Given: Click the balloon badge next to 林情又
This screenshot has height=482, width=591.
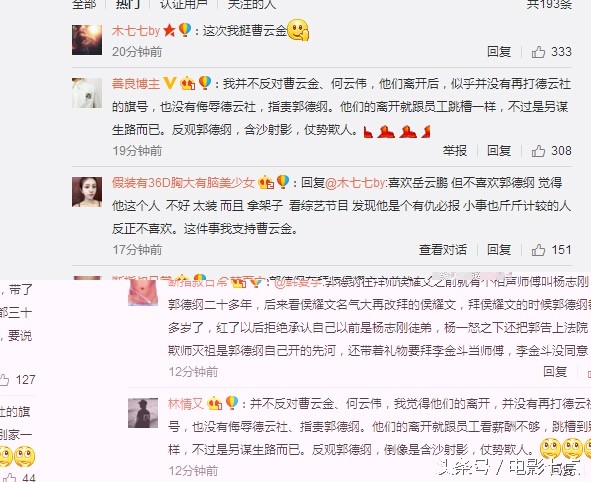Looking at the screenshot, I should (232, 403).
